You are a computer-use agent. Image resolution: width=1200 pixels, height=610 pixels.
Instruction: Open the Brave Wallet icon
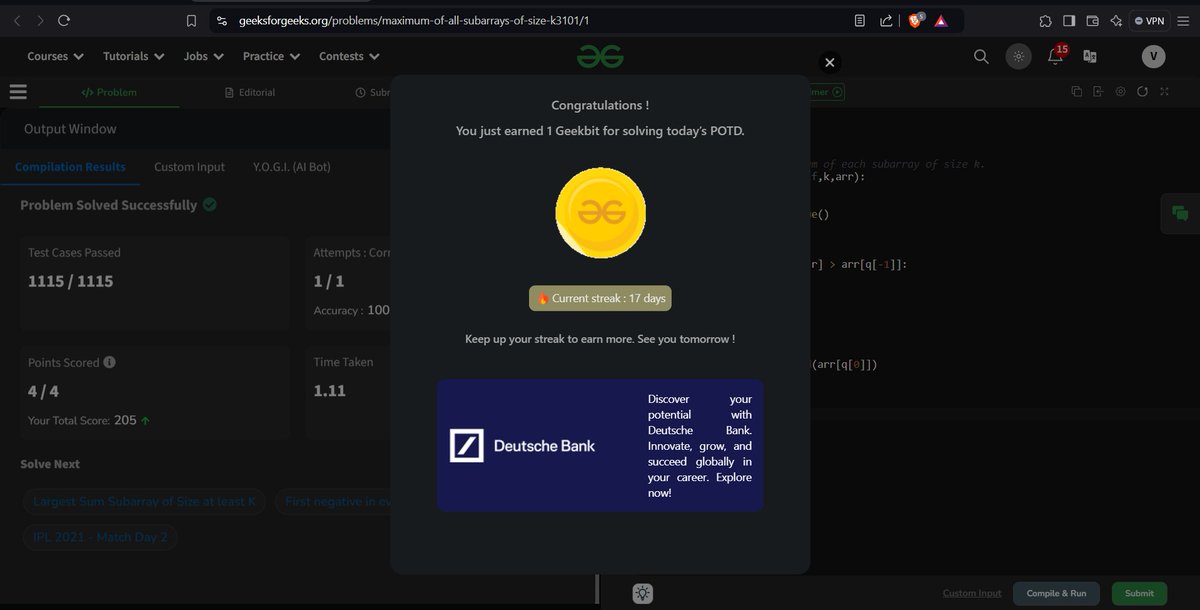(x=1093, y=20)
